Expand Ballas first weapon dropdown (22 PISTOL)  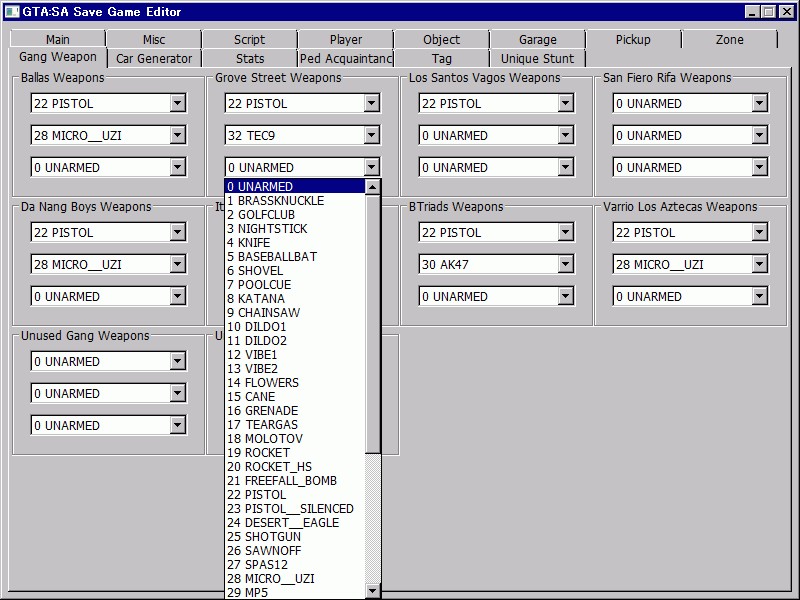tap(178, 103)
